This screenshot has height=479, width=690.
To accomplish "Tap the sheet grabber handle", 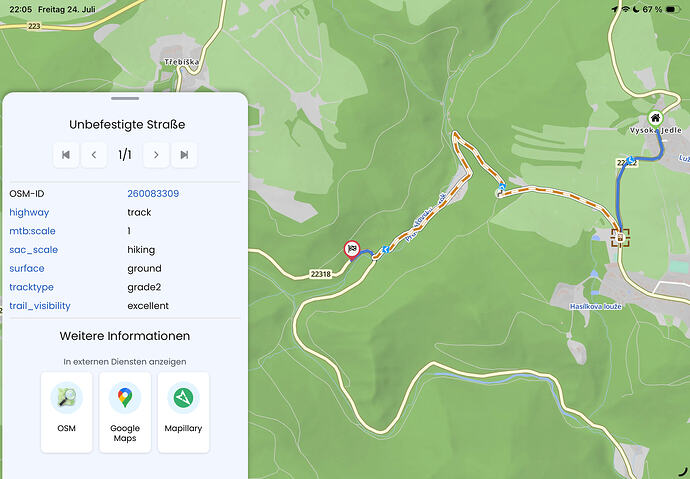I will 125,99.
